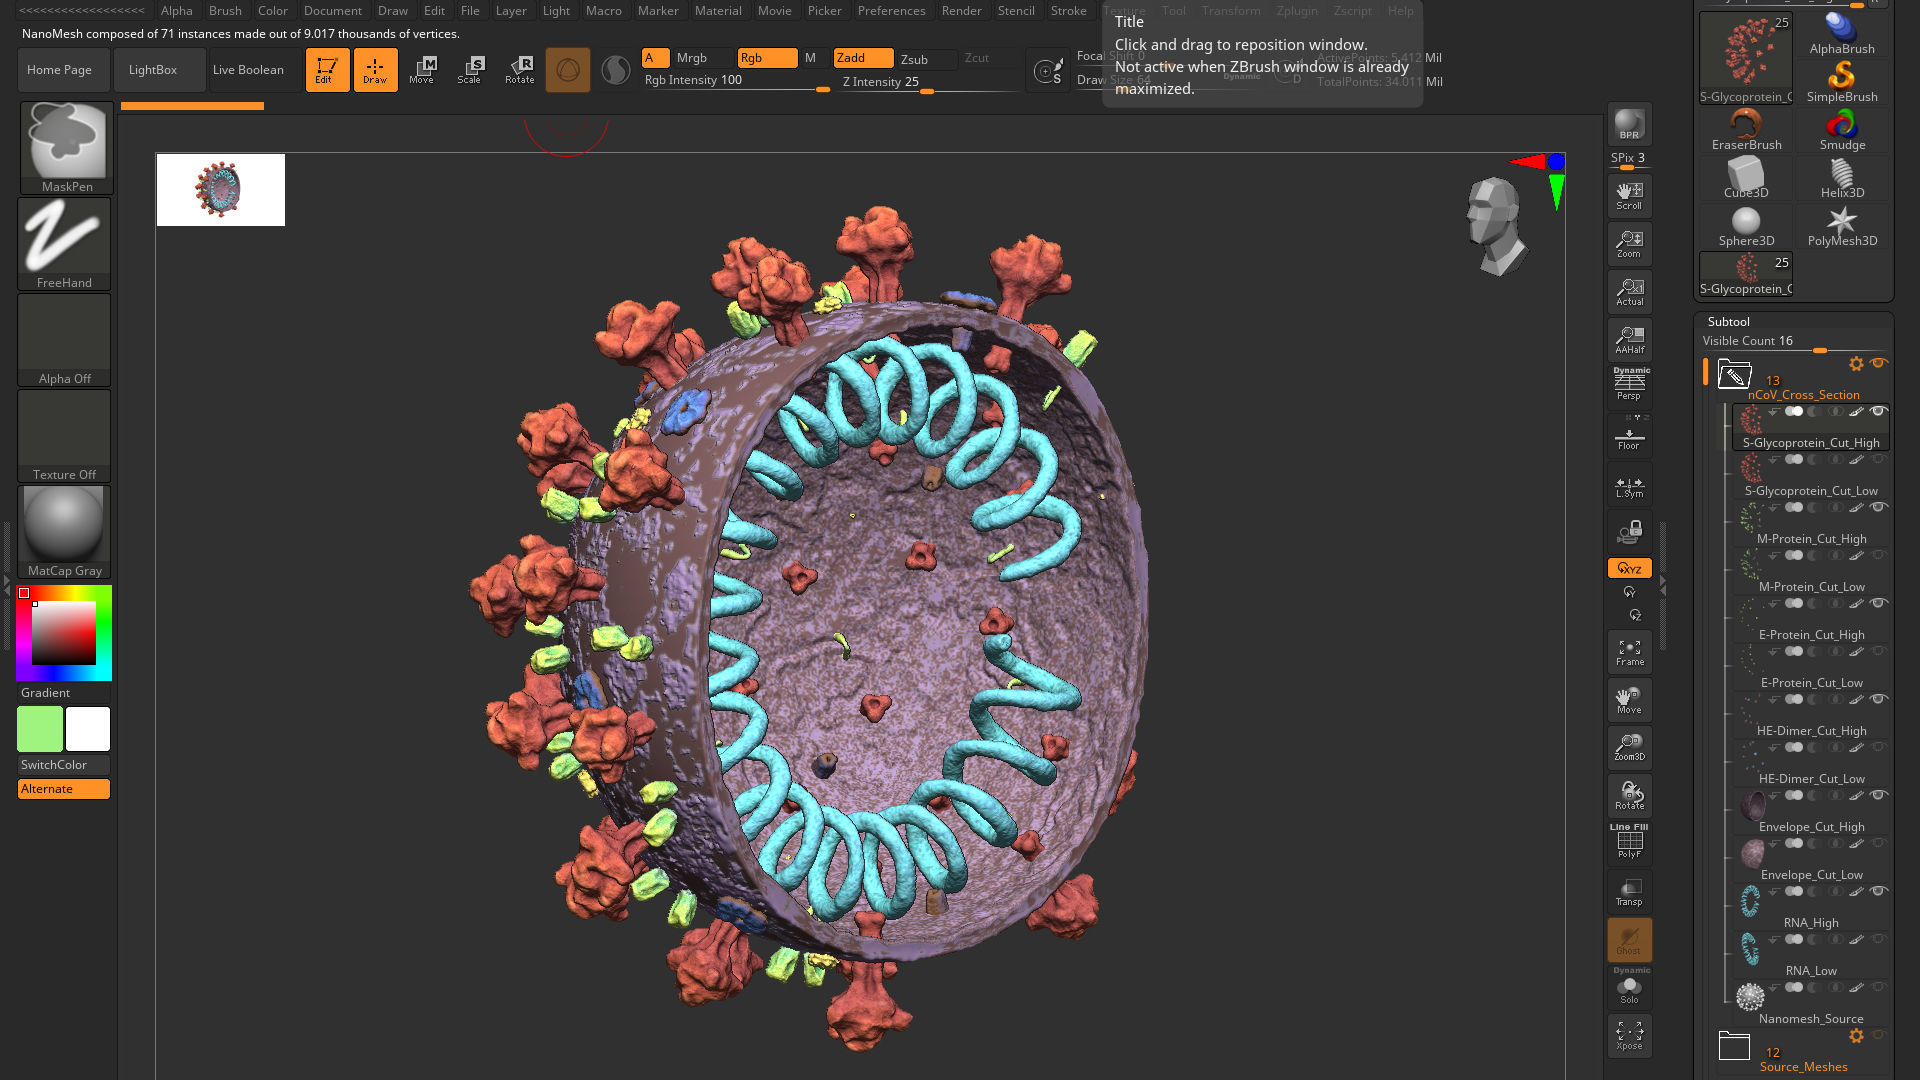This screenshot has width=1920, height=1080.
Task: Select the Rotate tool in top shelf
Action: pos(519,70)
